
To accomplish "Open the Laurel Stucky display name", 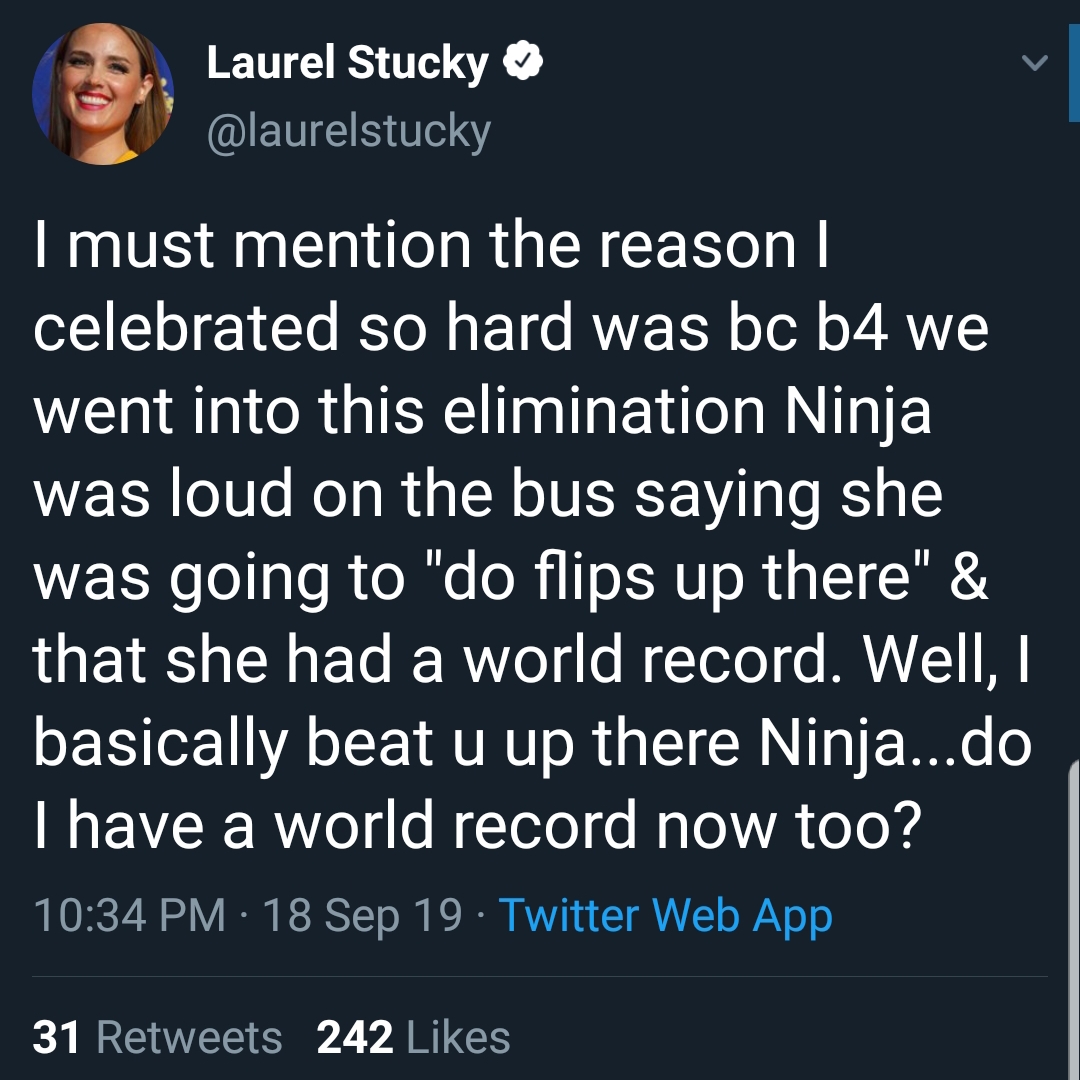I will tap(347, 62).
